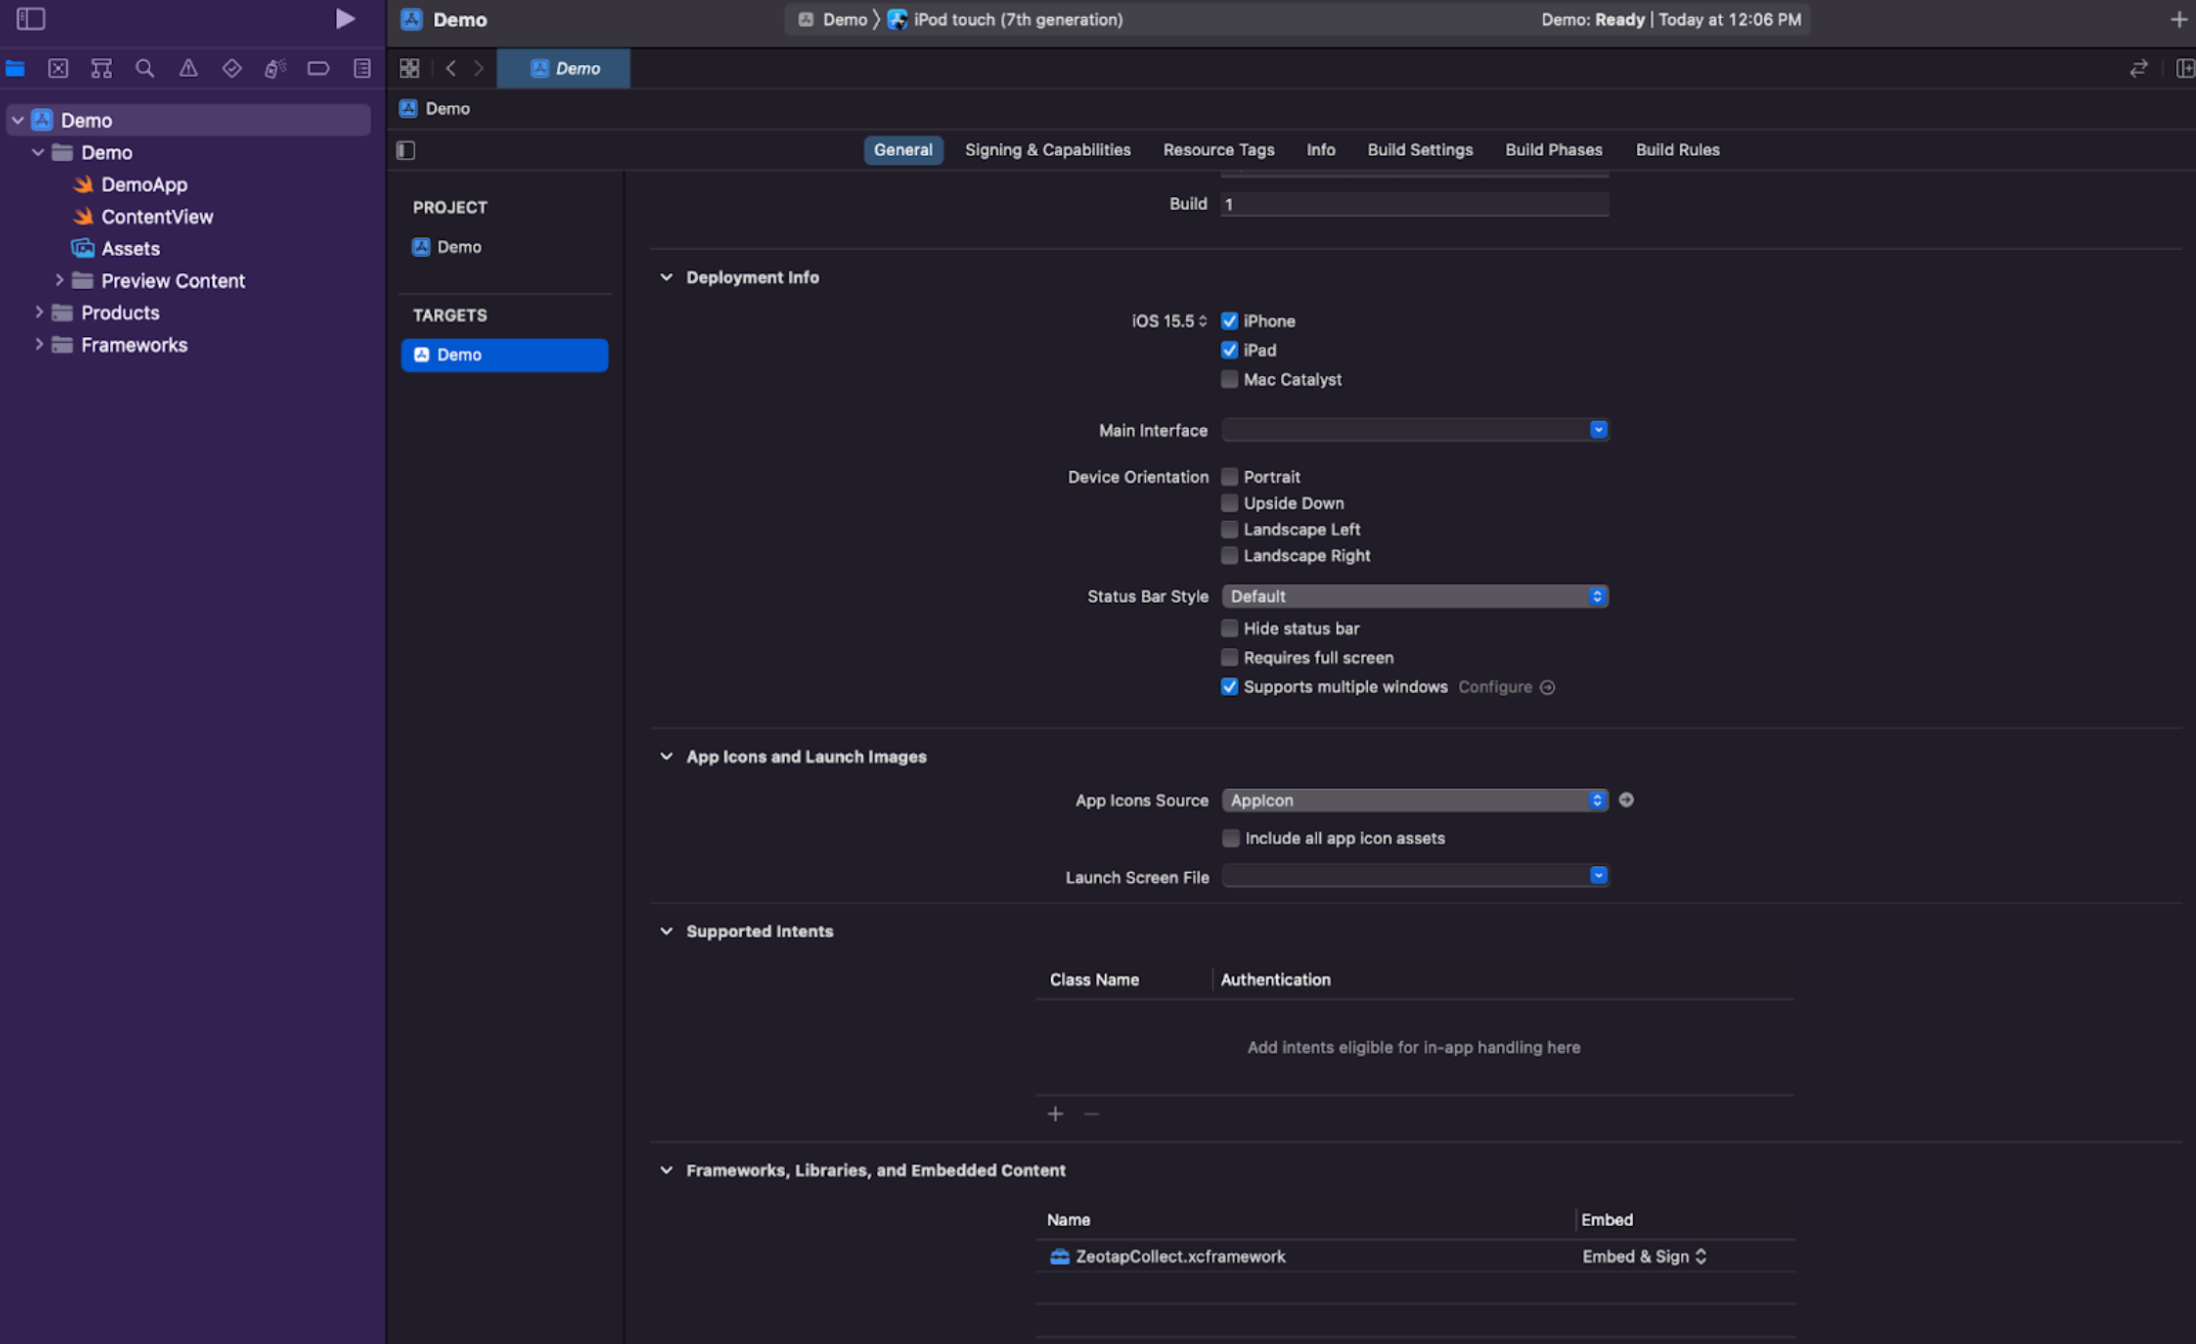Open the Test navigator diamond checkmark icon
2196x1344 pixels.
coord(232,68)
